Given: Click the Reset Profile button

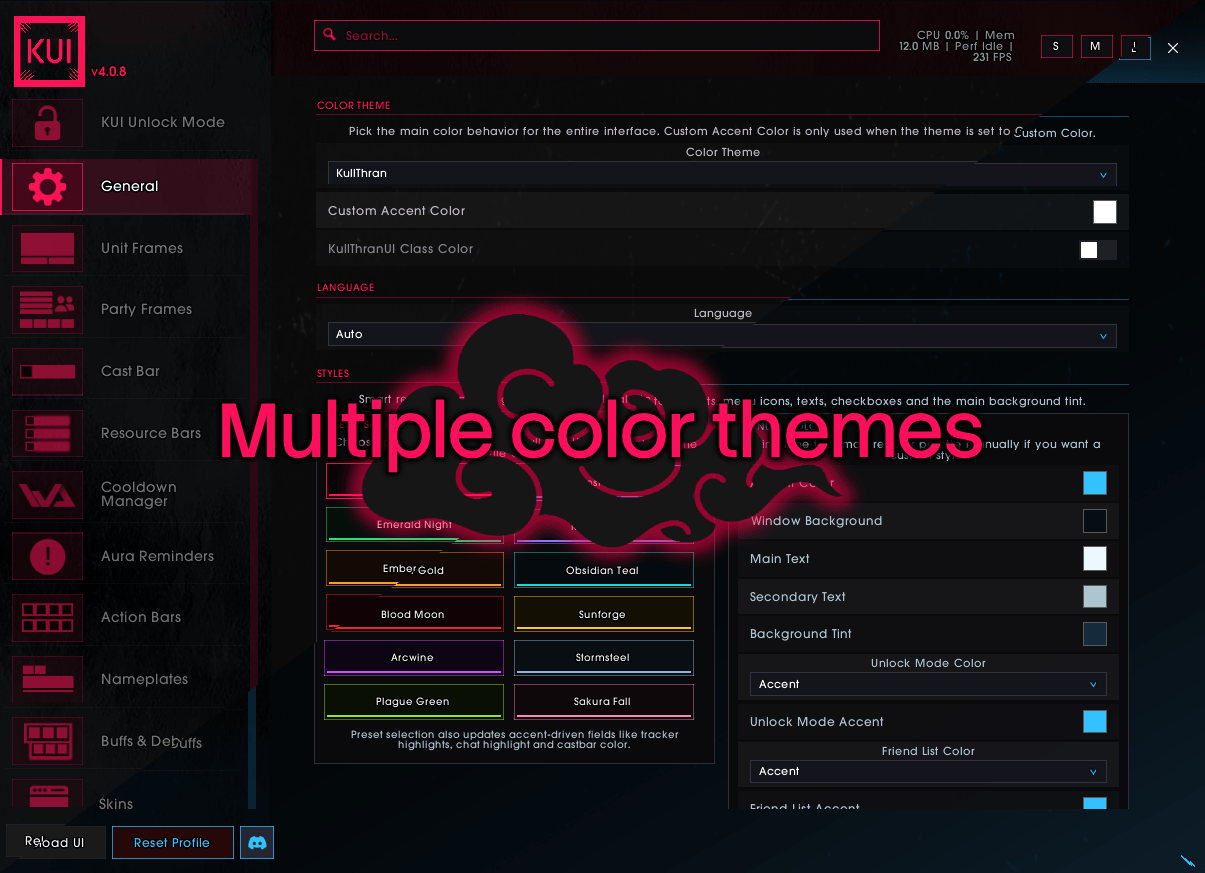Looking at the screenshot, I should (x=172, y=843).
